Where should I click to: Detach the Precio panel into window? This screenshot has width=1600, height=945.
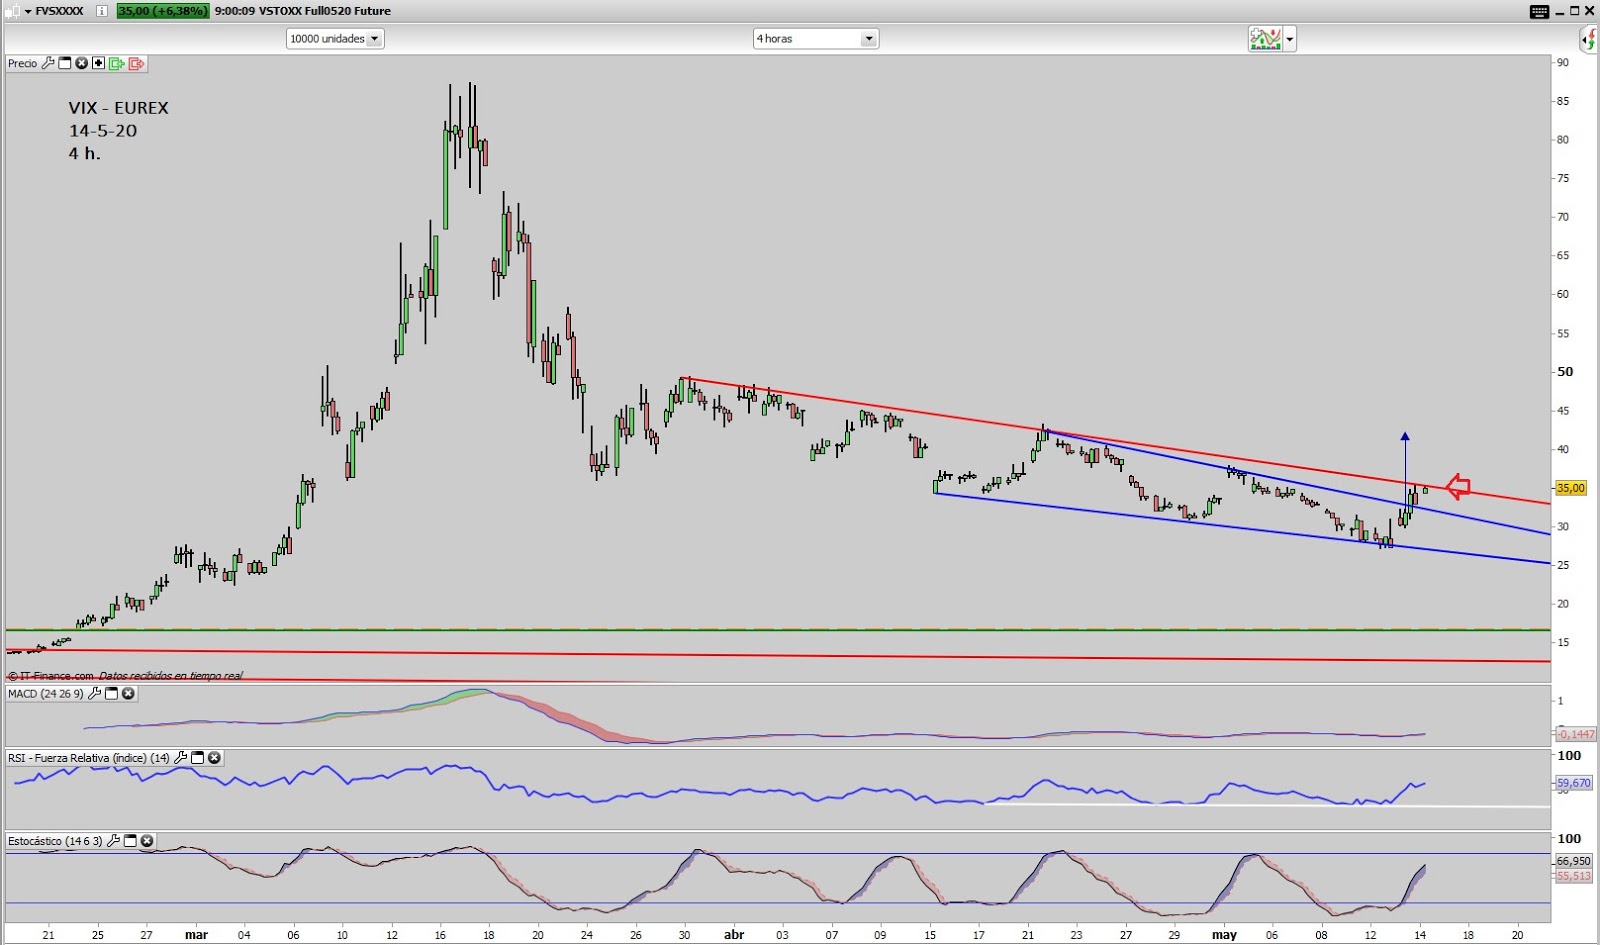click(x=65, y=63)
